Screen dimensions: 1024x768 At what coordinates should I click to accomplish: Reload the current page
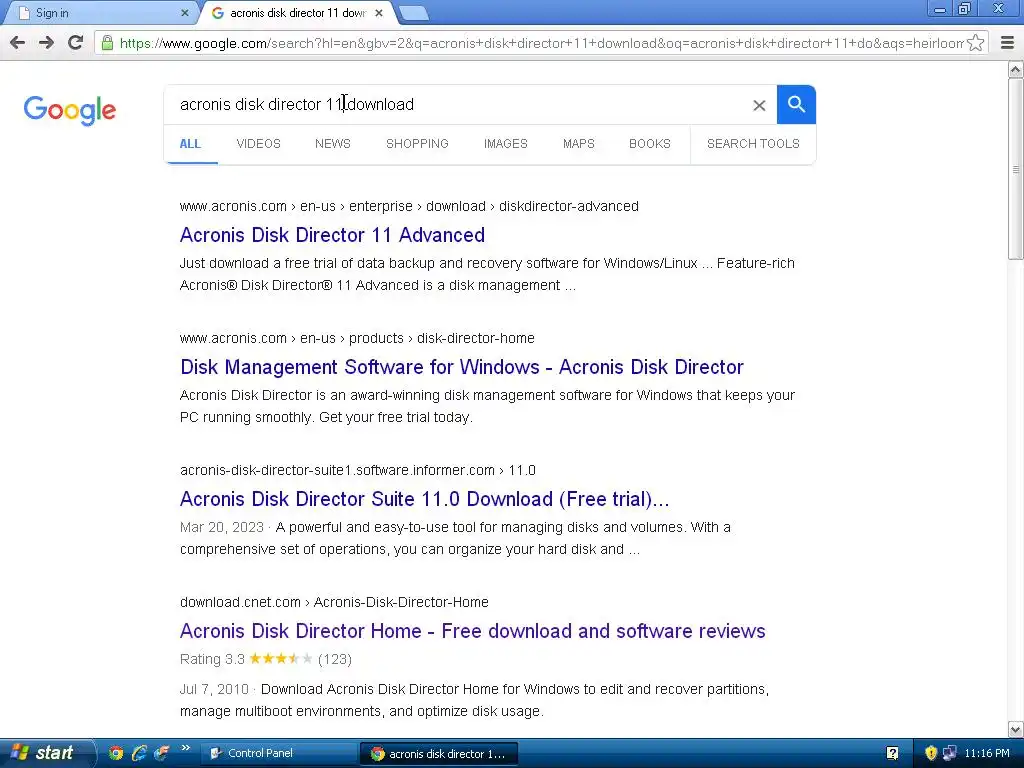76,43
